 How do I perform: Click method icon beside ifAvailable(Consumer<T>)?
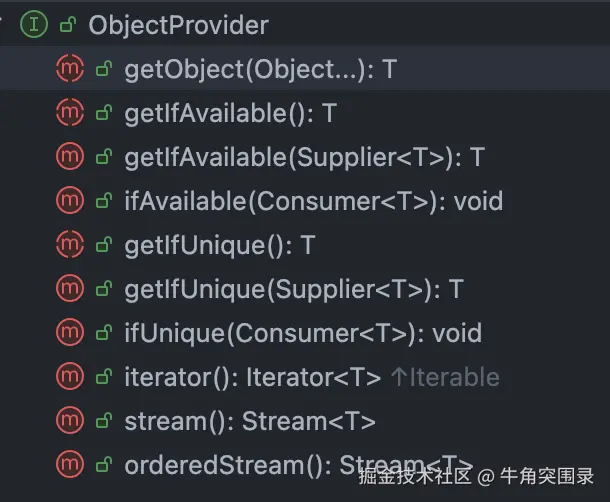coord(69,201)
